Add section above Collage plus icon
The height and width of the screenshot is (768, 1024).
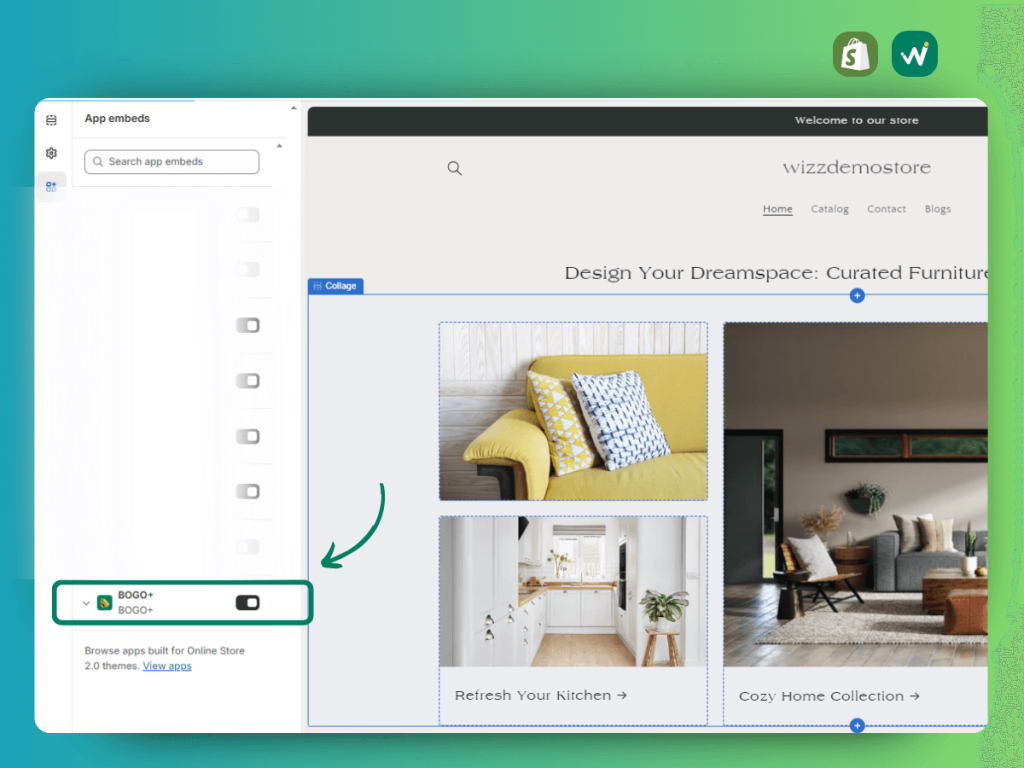(857, 296)
